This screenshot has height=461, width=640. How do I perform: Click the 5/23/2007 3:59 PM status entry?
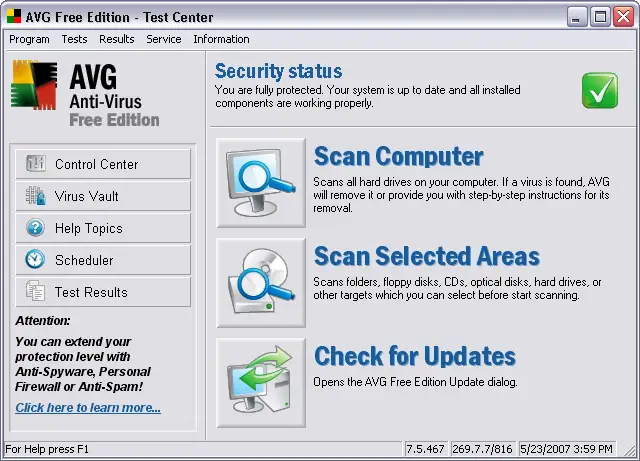[567, 449]
